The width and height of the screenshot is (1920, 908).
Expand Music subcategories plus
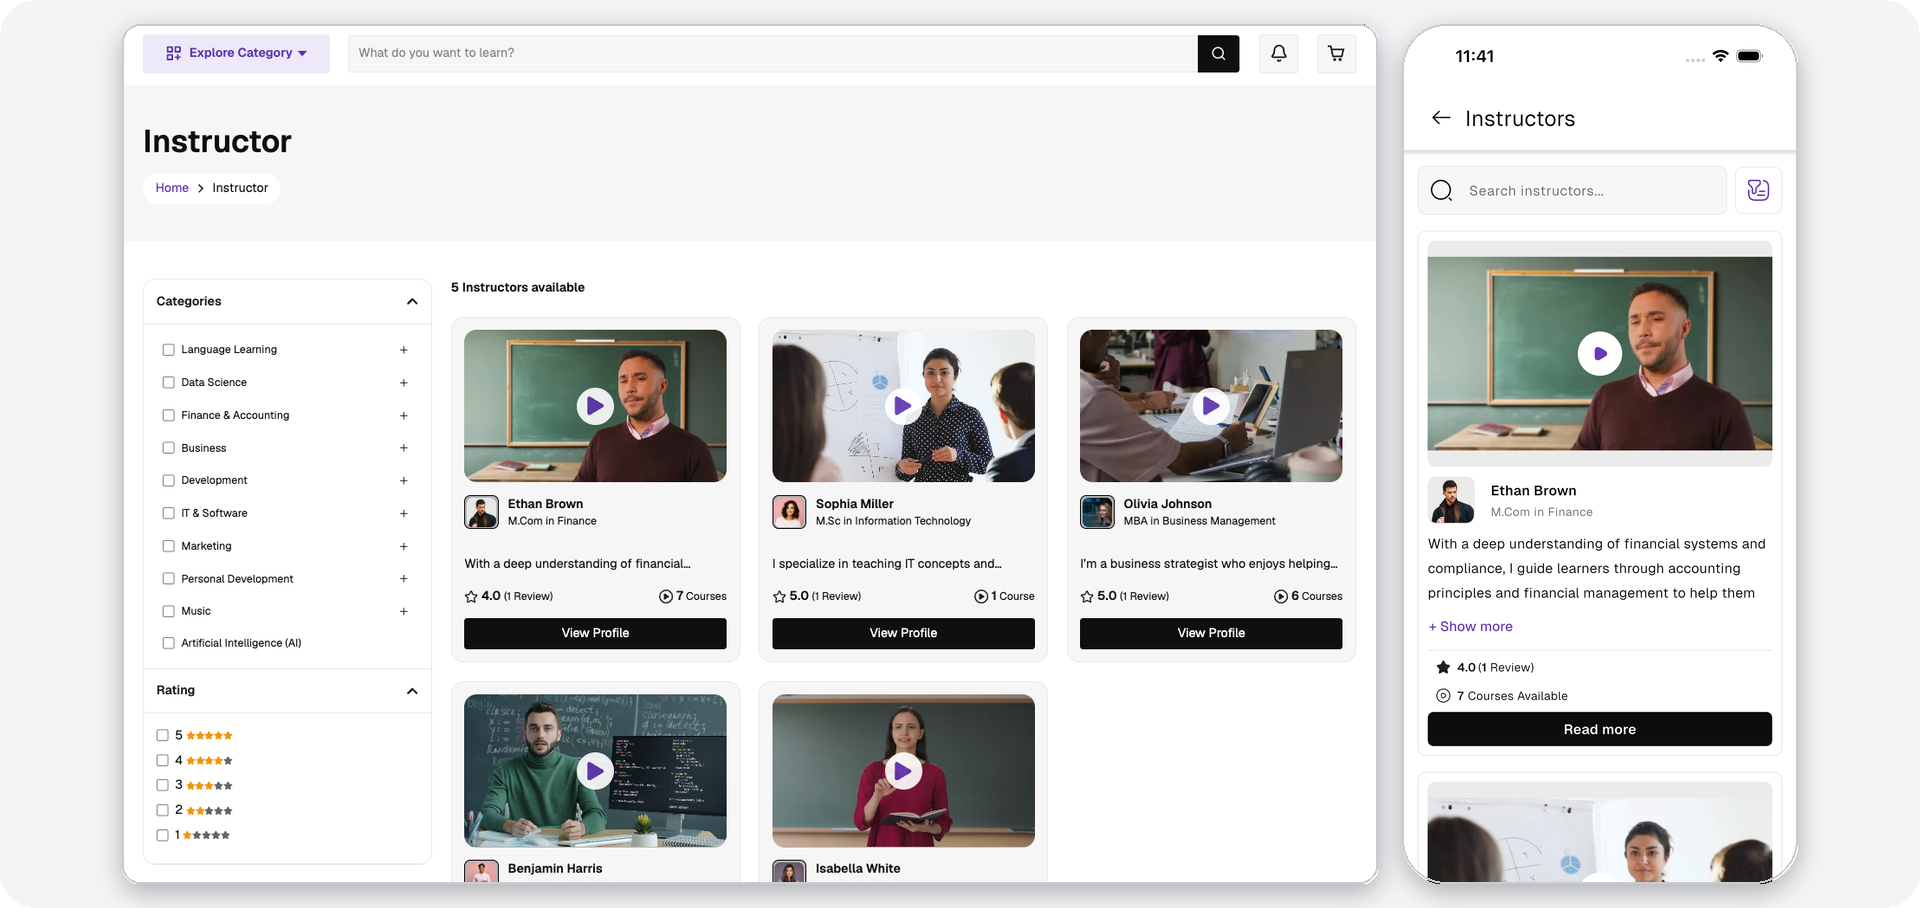point(404,611)
